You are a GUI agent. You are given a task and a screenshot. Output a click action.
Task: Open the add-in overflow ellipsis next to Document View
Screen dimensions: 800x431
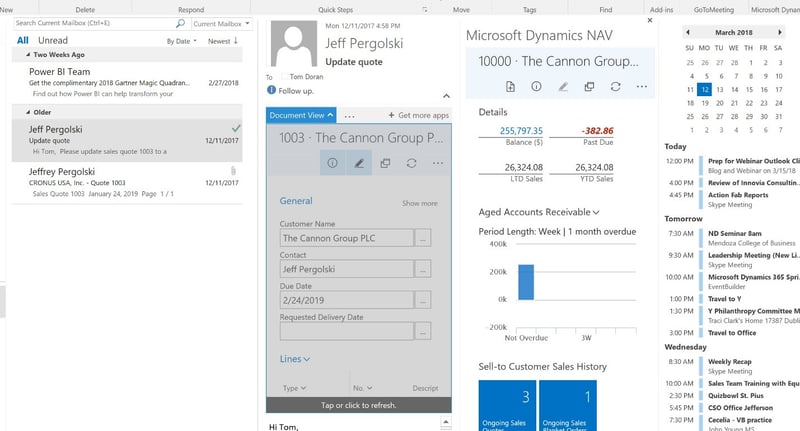349,116
